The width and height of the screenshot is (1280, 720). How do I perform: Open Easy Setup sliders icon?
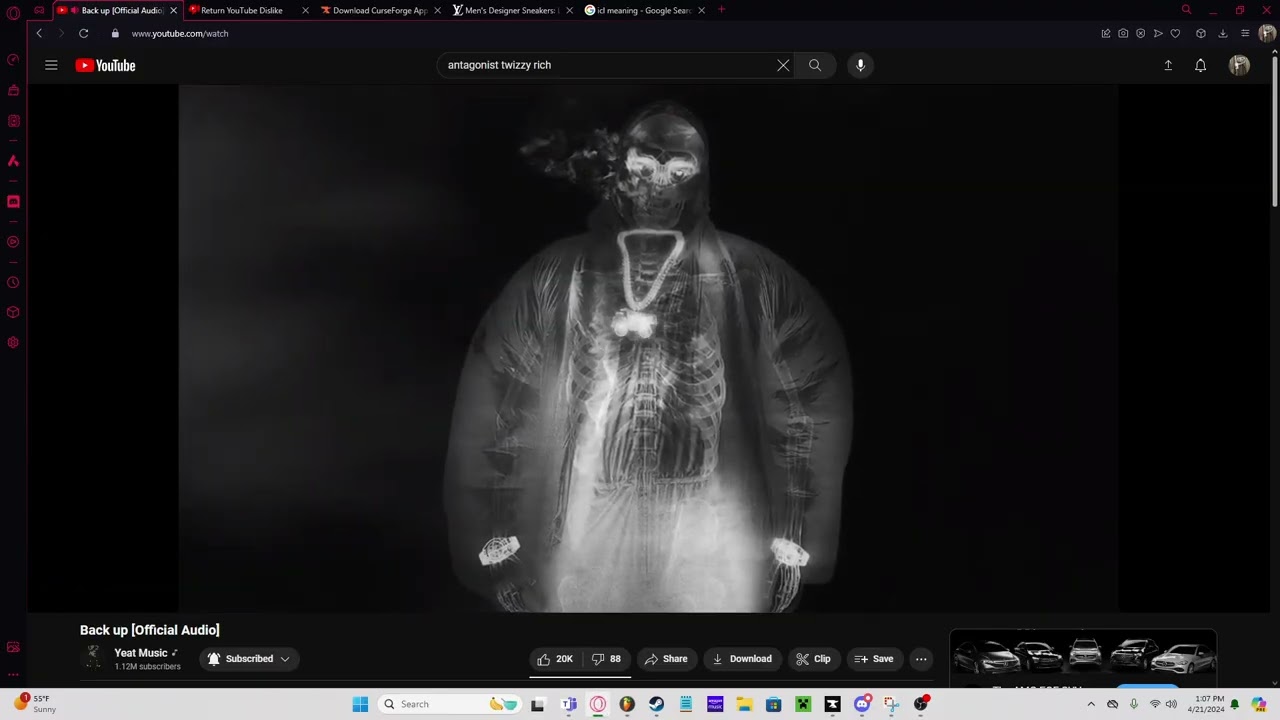point(1245,33)
